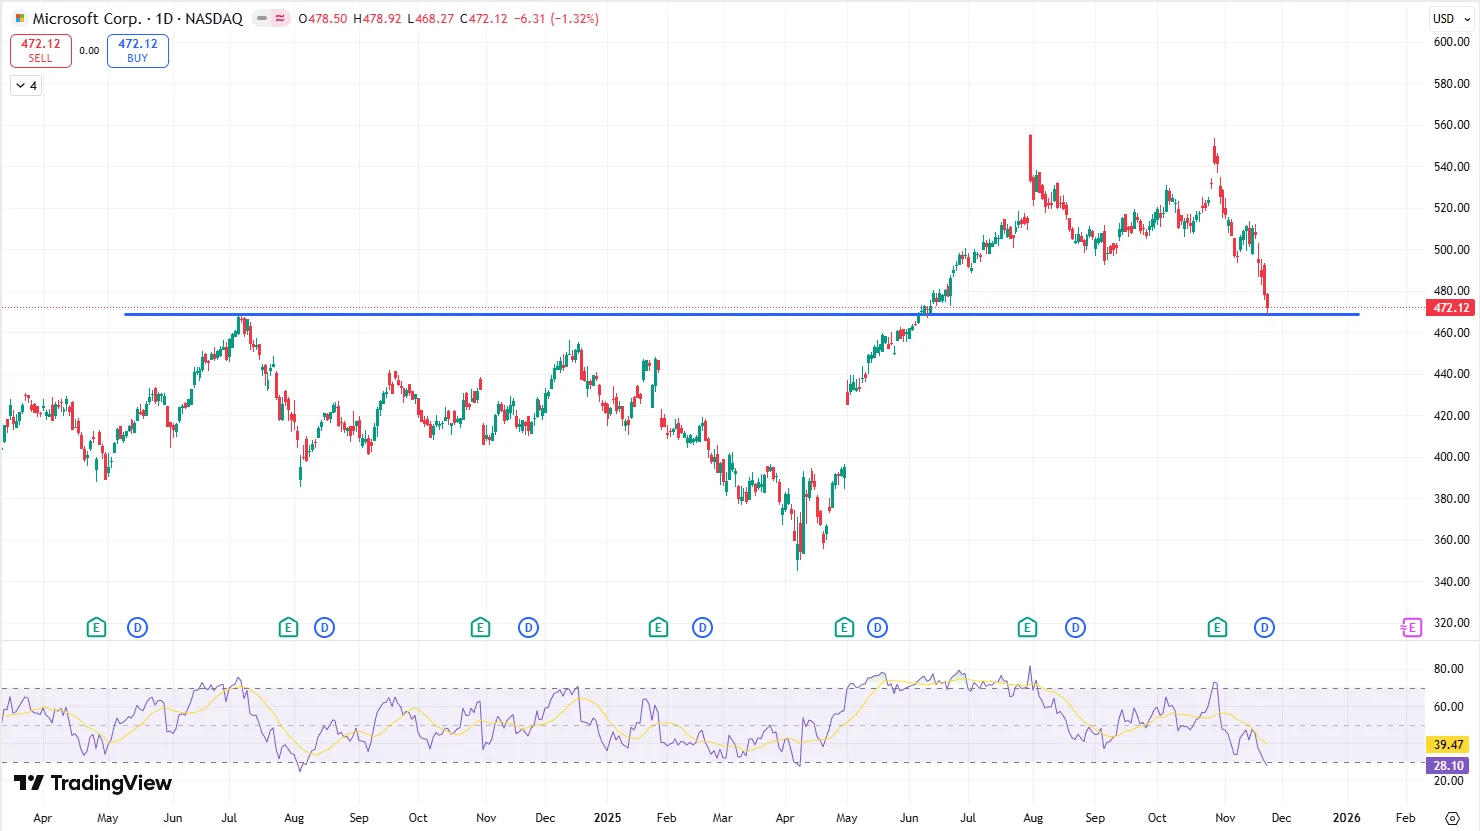Click the 400.00 price axis label

1451,457
